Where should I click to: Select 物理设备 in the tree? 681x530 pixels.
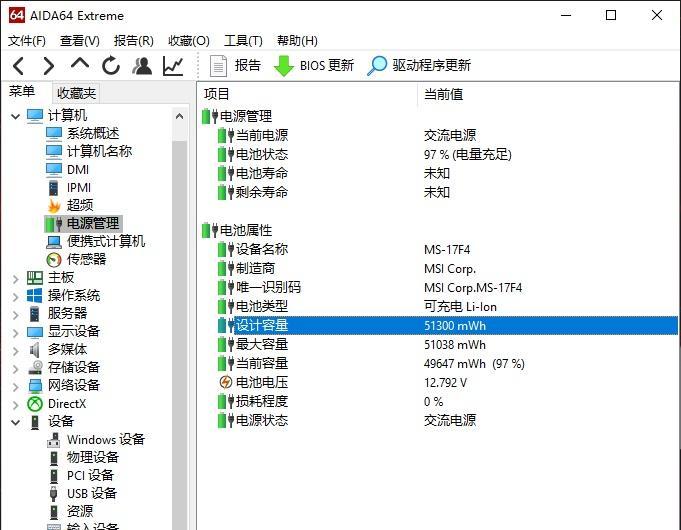(x=93, y=457)
